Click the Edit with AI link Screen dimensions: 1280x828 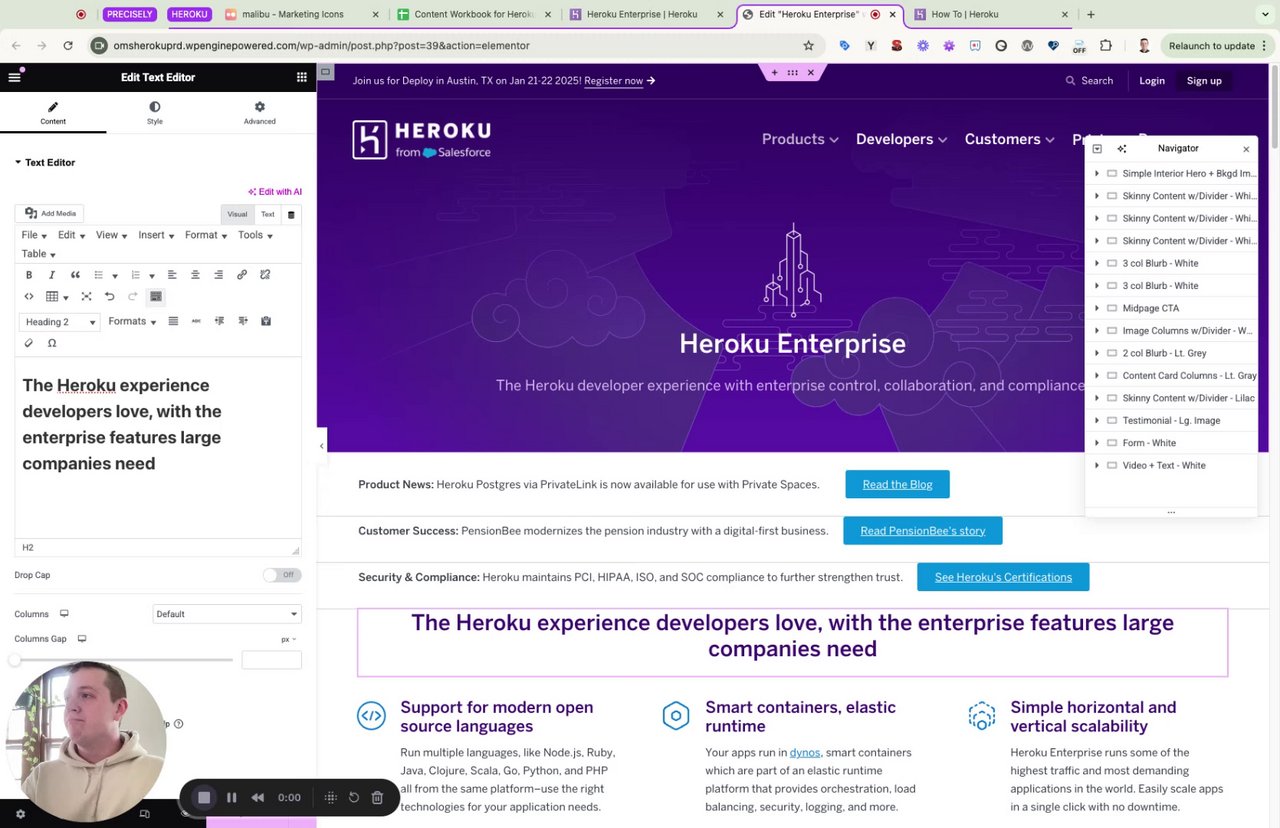click(x=275, y=192)
